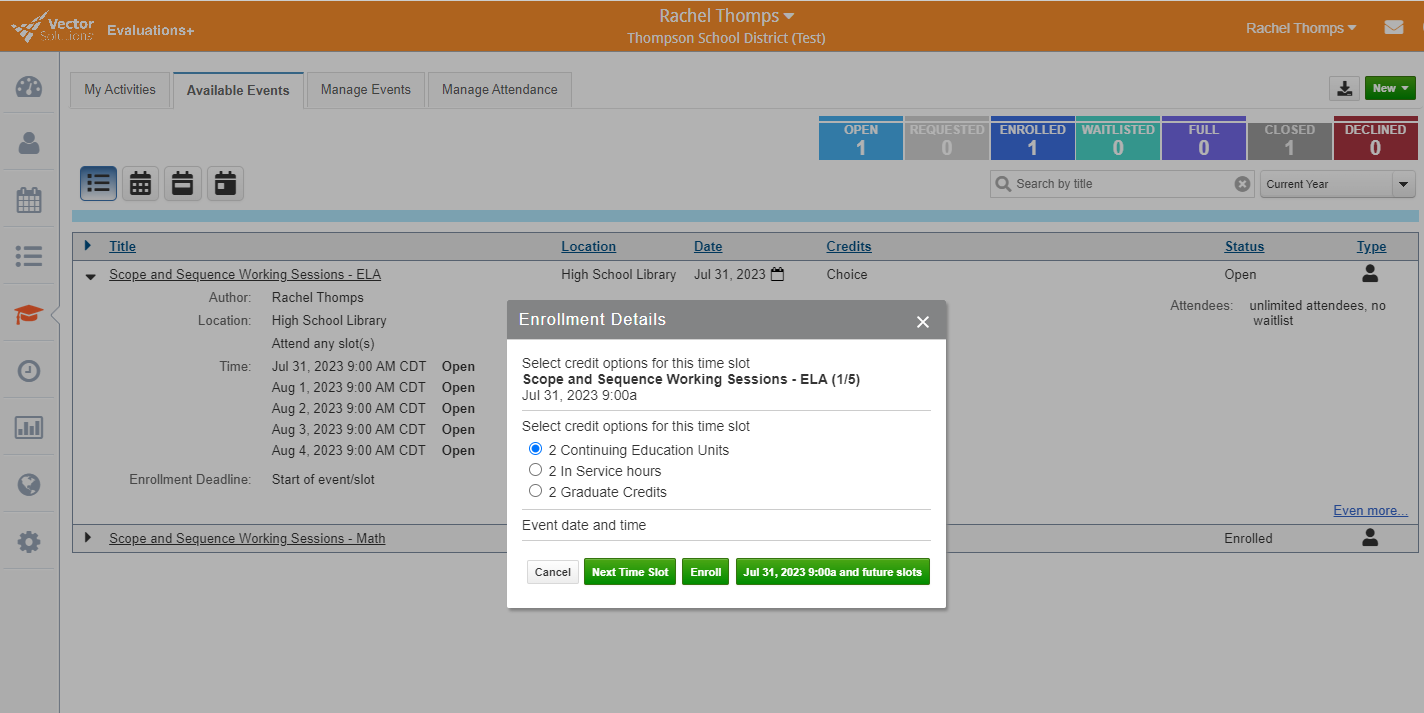Switch to month calendar view
Screen dimensions: 1424x713
click(140, 183)
